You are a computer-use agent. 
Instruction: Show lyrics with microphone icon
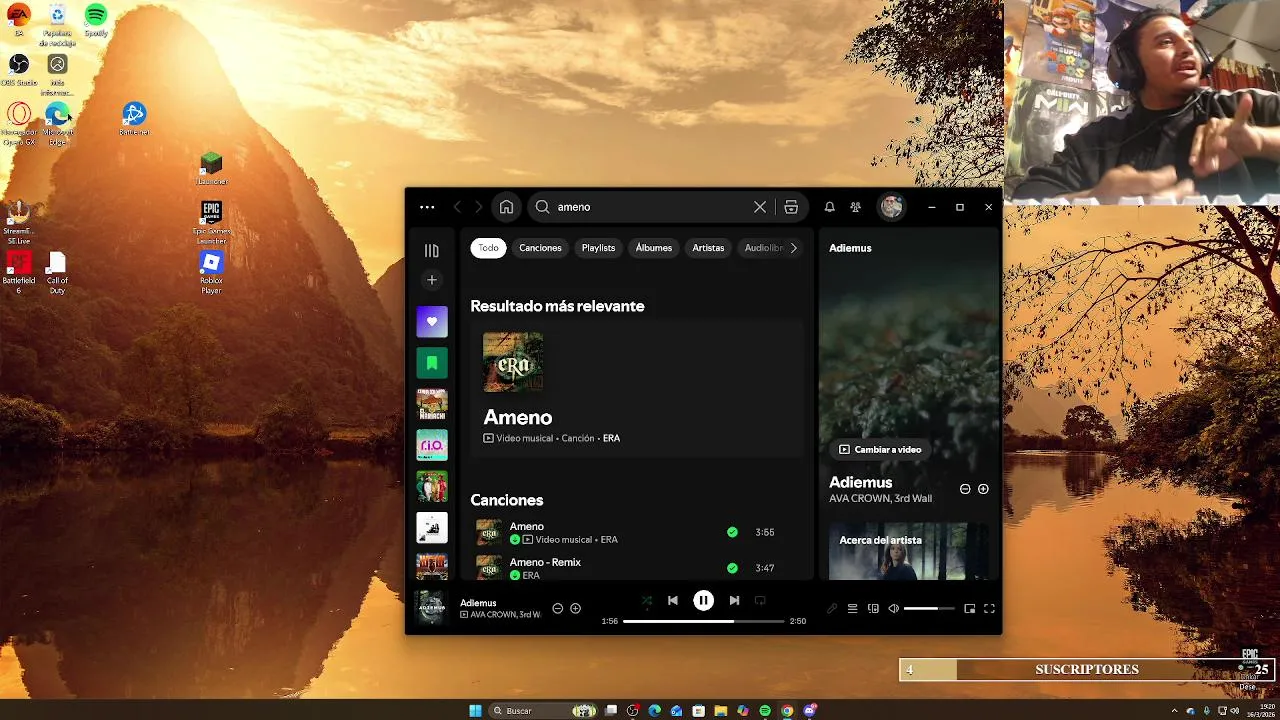831,608
